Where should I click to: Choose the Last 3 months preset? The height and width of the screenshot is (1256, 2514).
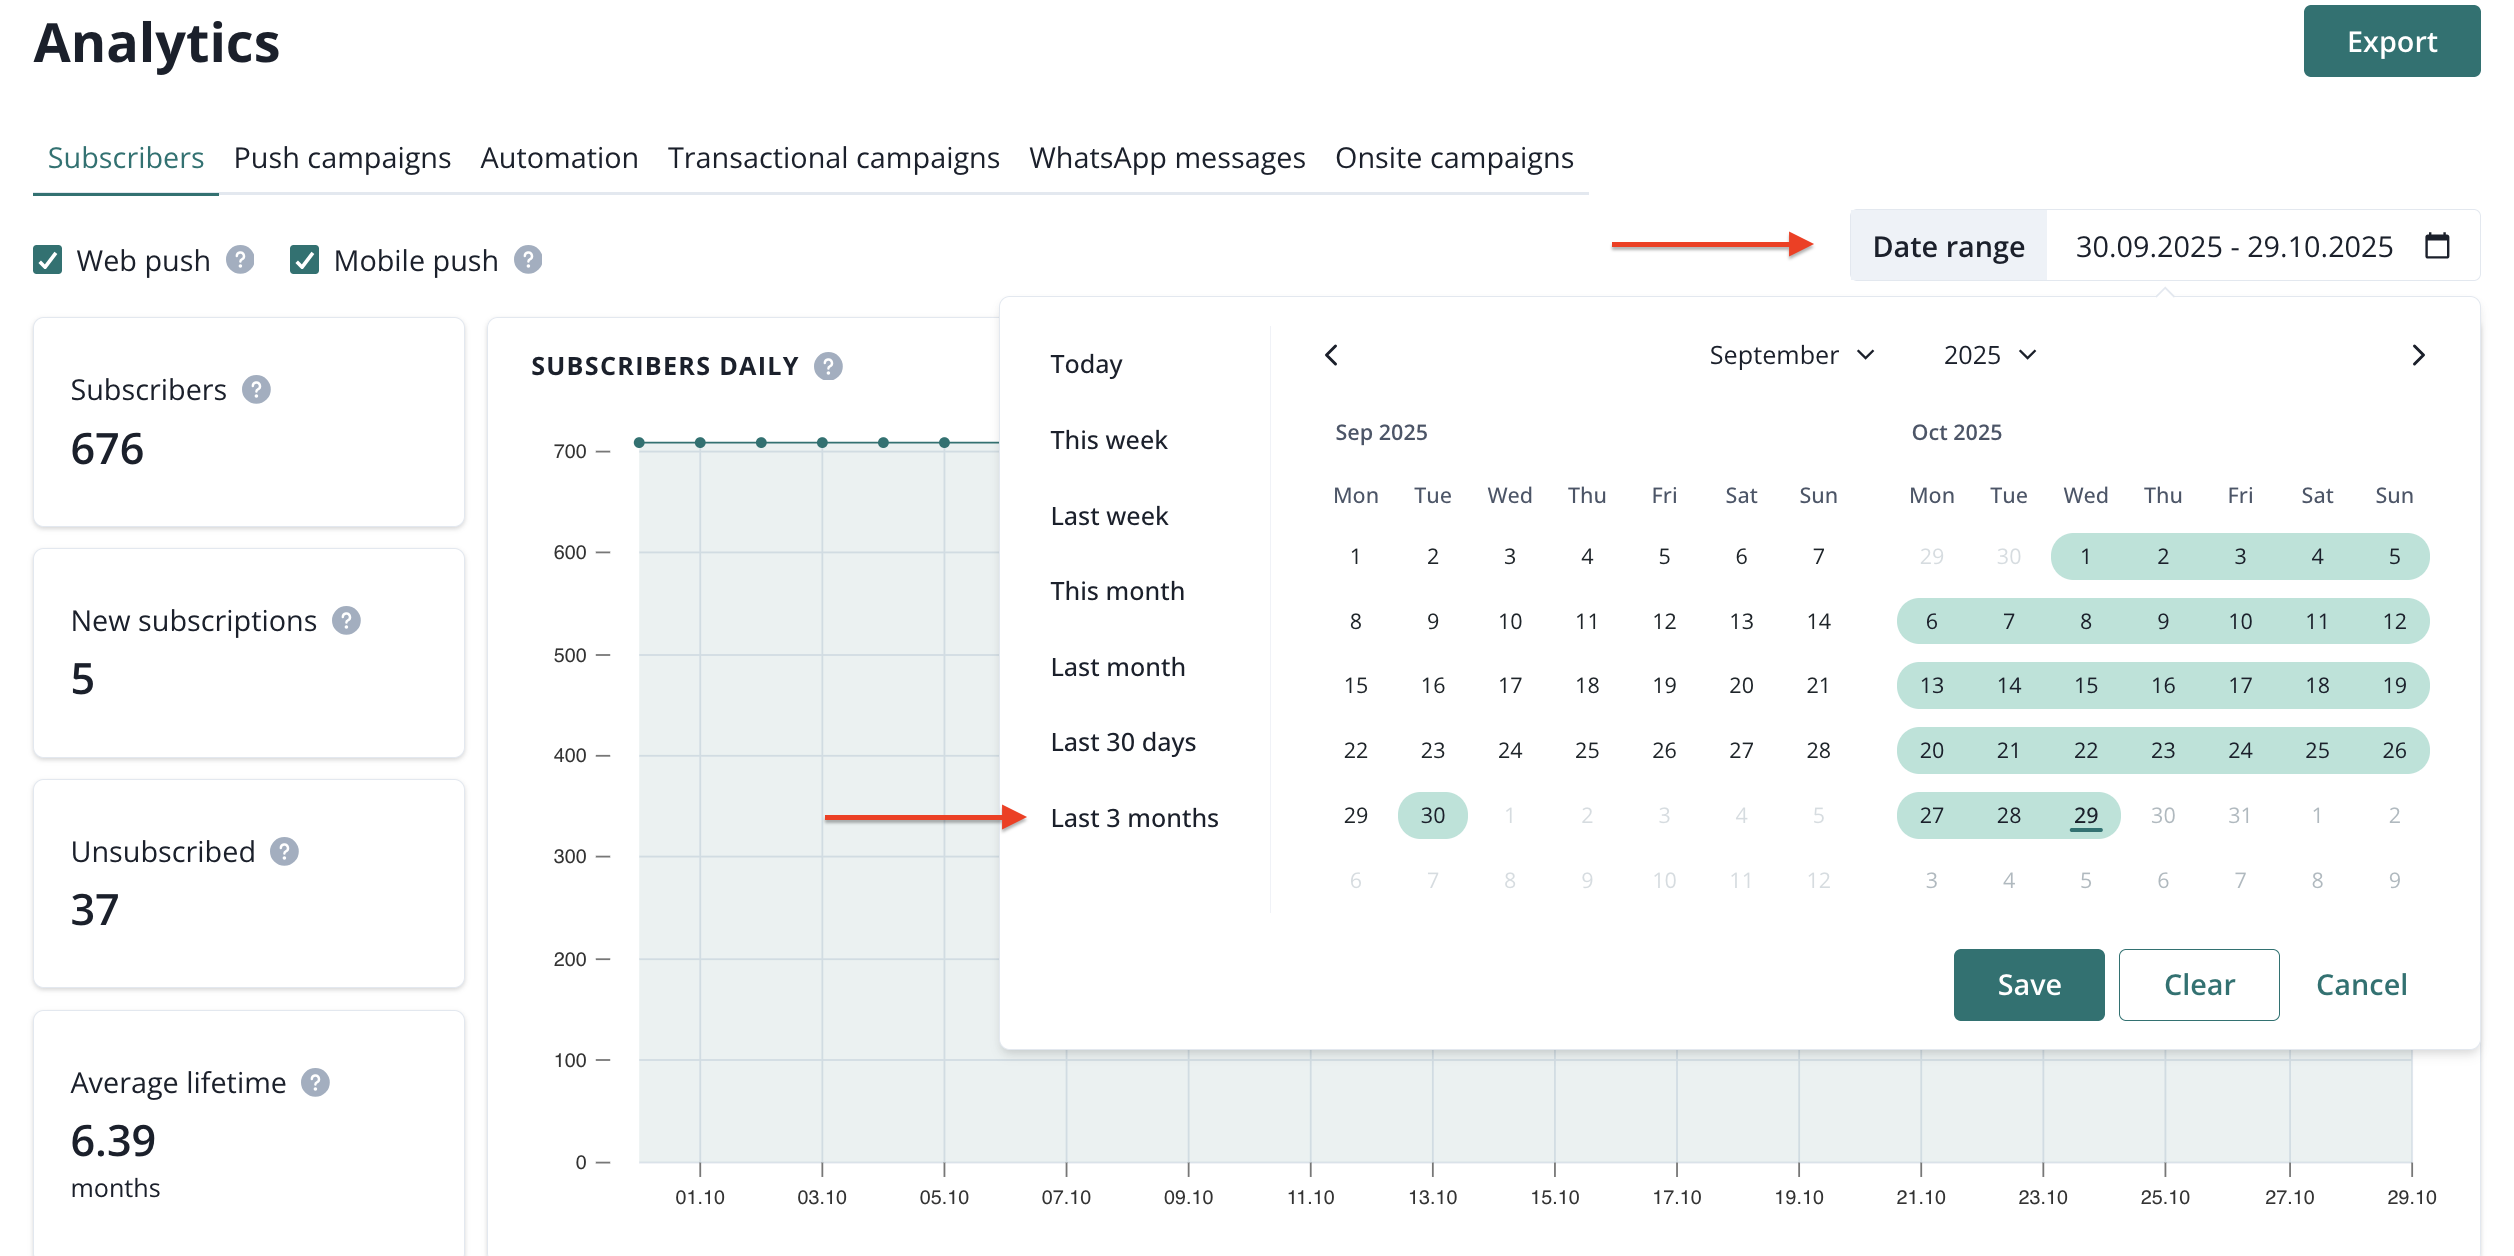click(x=1134, y=818)
